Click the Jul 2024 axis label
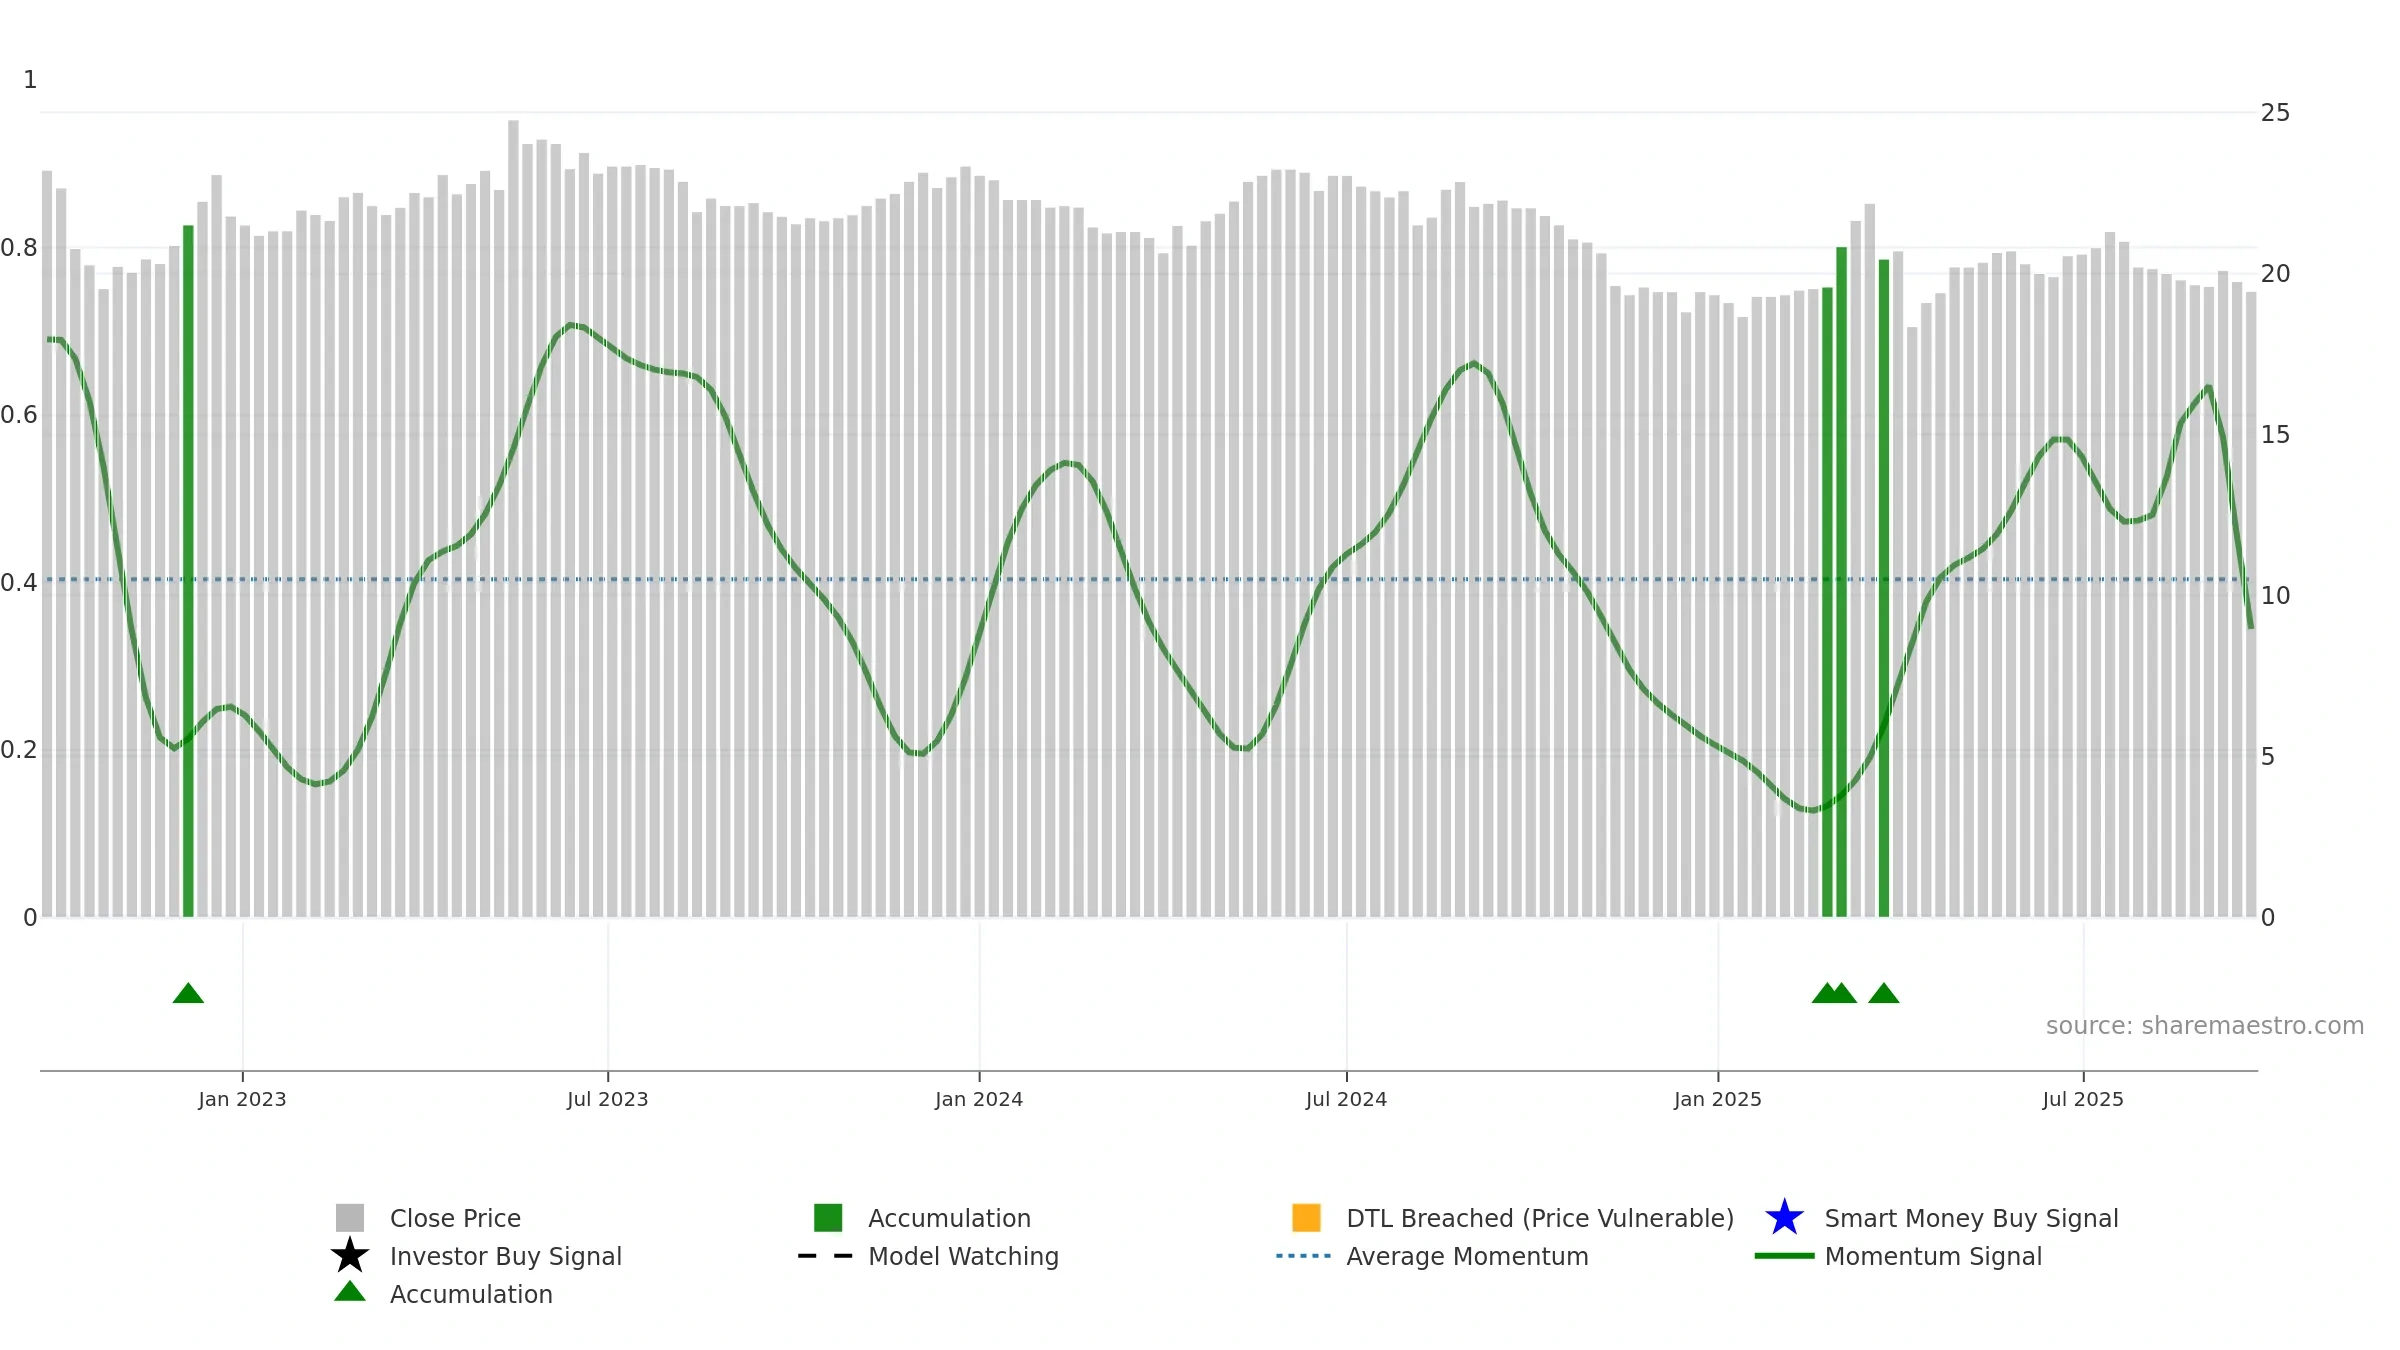 [x=1346, y=1099]
